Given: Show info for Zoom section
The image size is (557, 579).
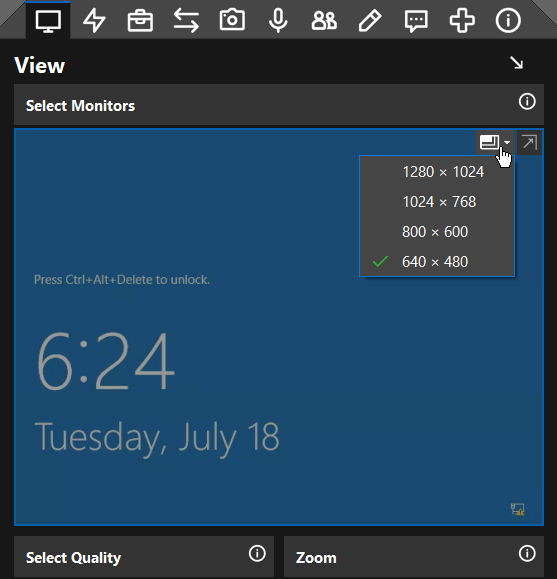Looking at the screenshot, I should (527, 553).
